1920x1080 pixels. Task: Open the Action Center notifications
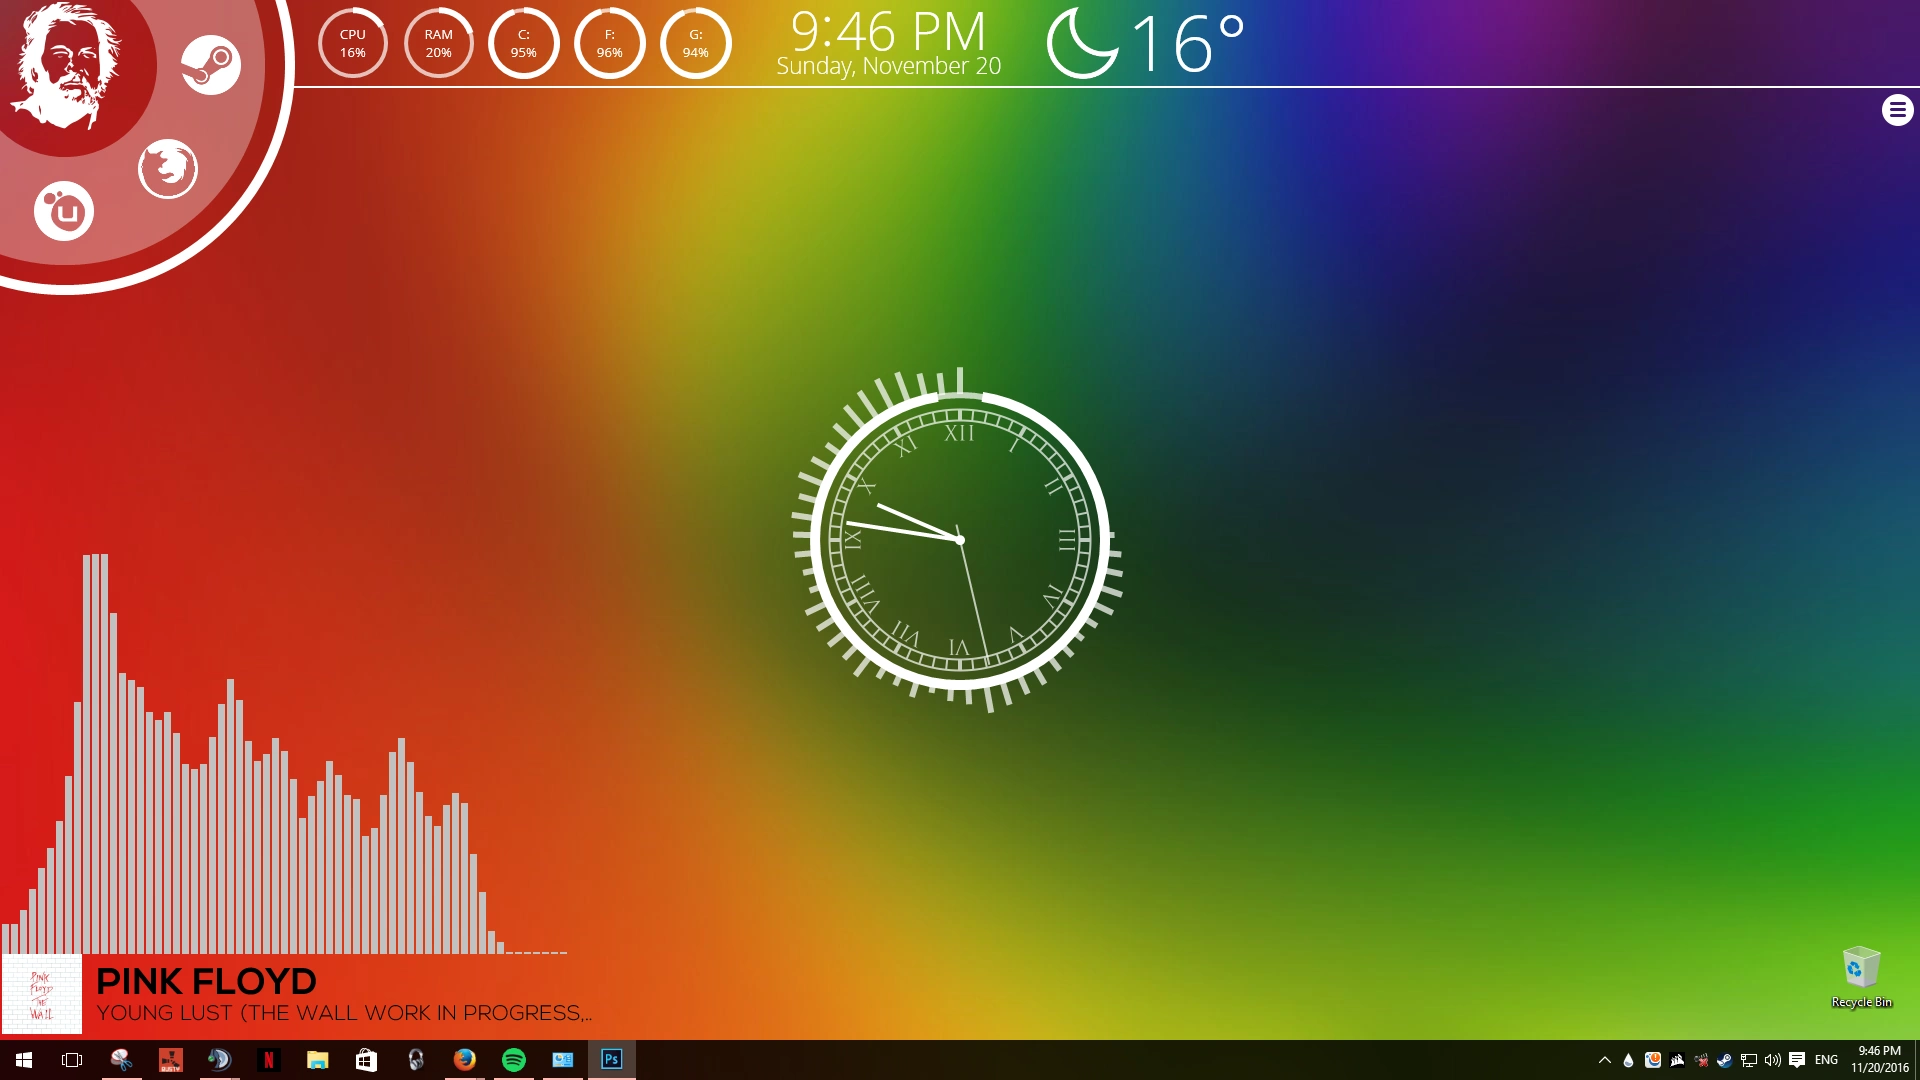[x=1797, y=1060]
